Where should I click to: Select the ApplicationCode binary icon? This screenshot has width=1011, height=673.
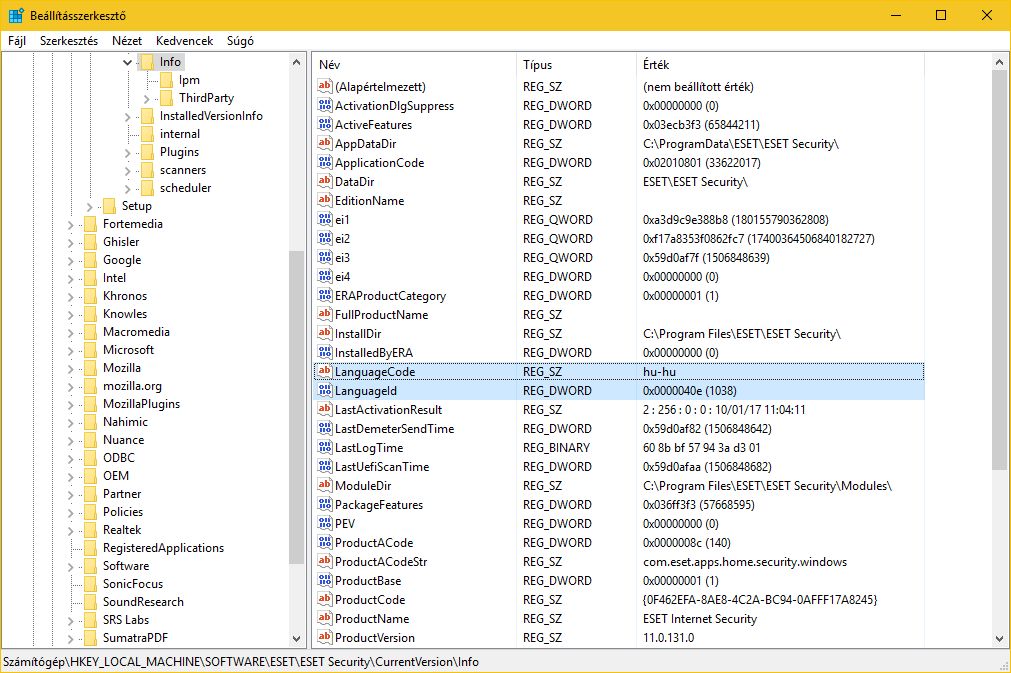pyautogui.click(x=325, y=162)
